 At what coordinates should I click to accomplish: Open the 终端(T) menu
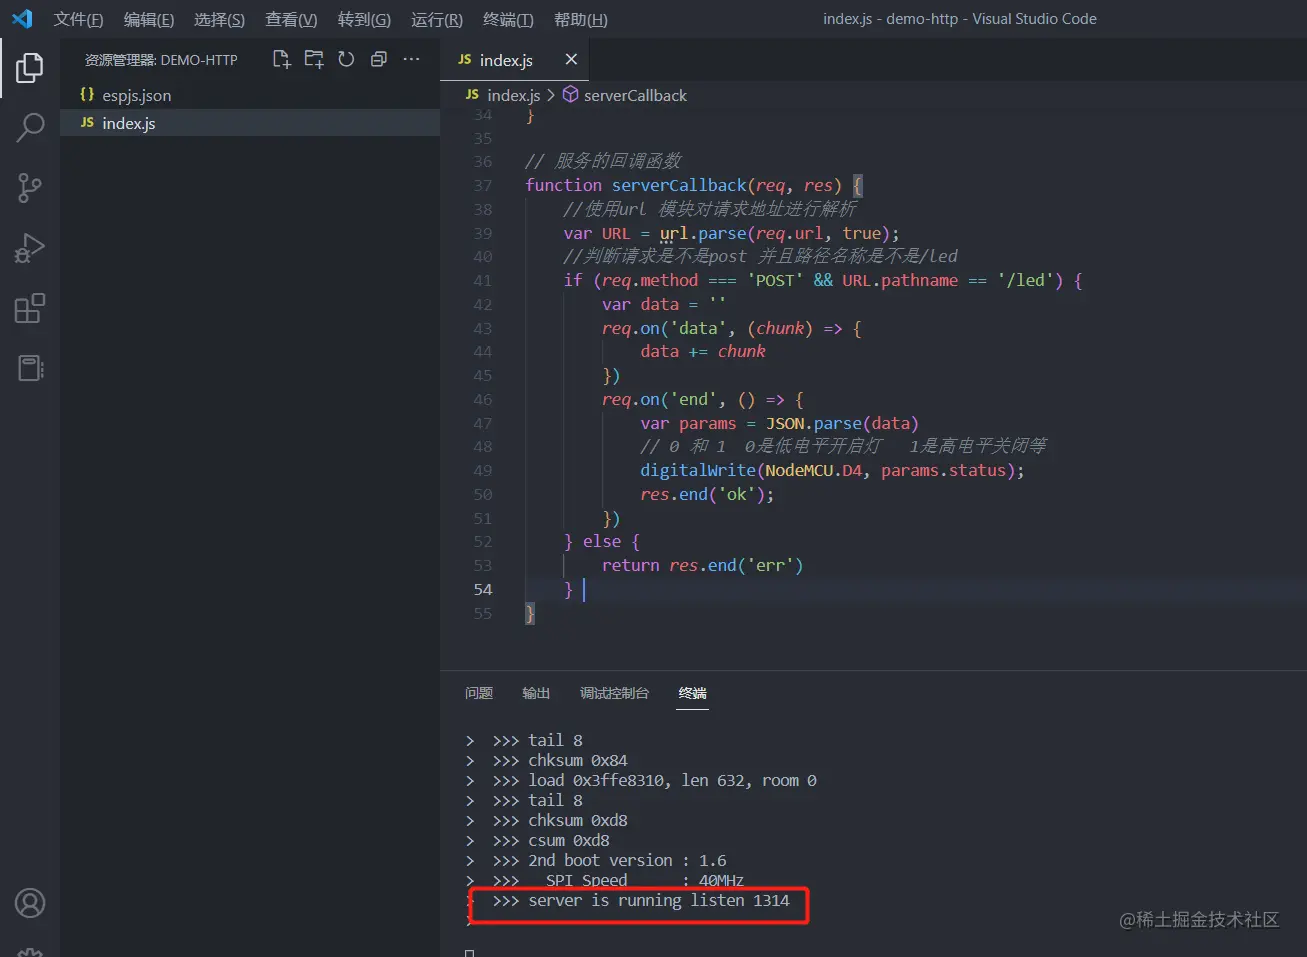[x=508, y=20]
